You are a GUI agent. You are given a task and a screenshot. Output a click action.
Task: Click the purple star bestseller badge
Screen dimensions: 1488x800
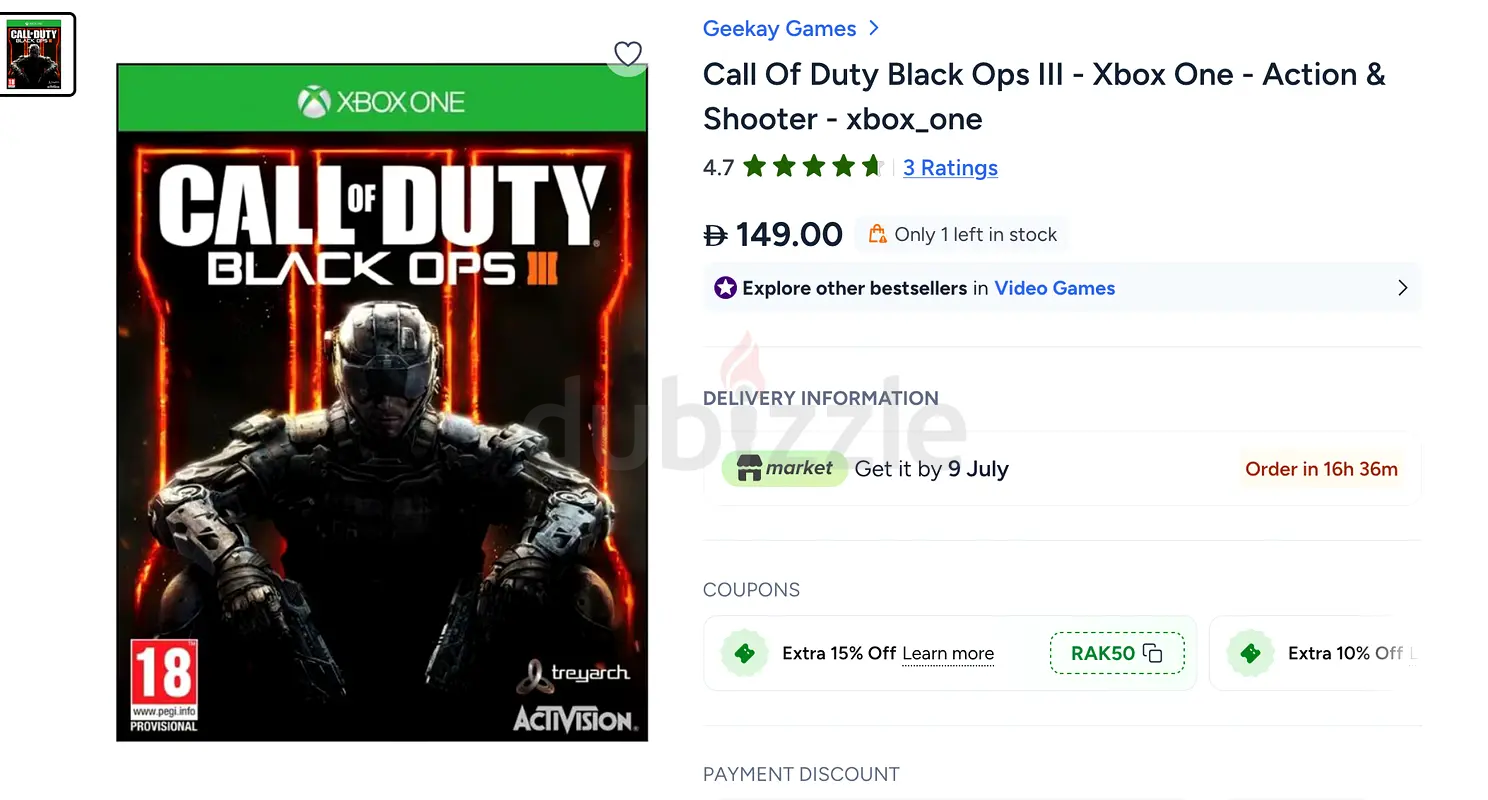[x=725, y=288]
